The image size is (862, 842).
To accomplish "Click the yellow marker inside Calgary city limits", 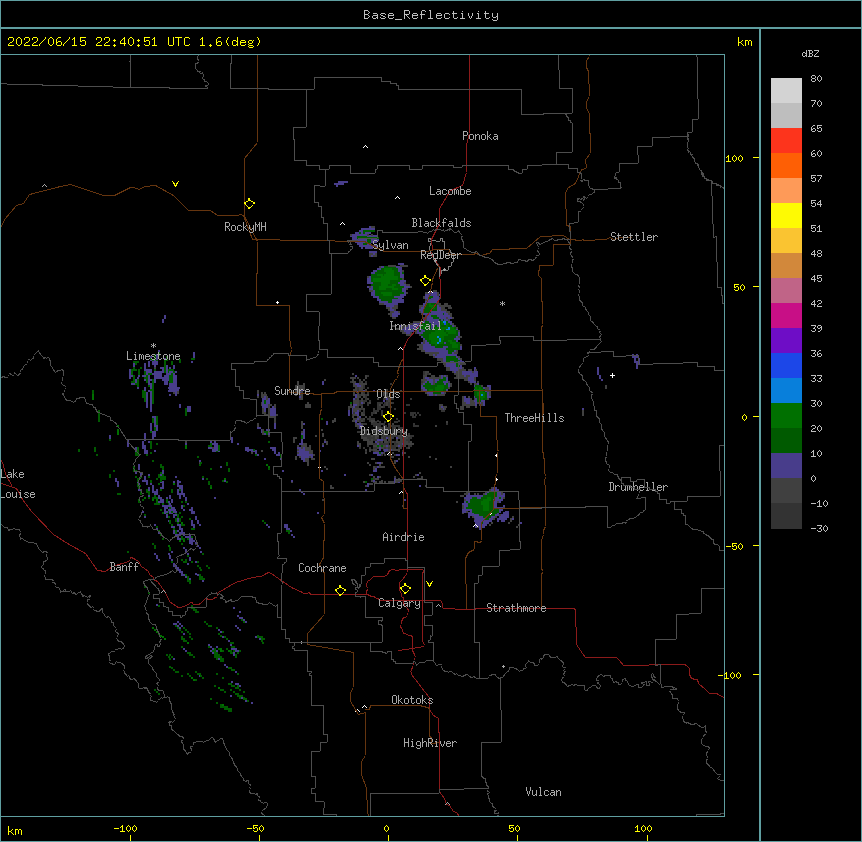I will (x=405, y=589).
